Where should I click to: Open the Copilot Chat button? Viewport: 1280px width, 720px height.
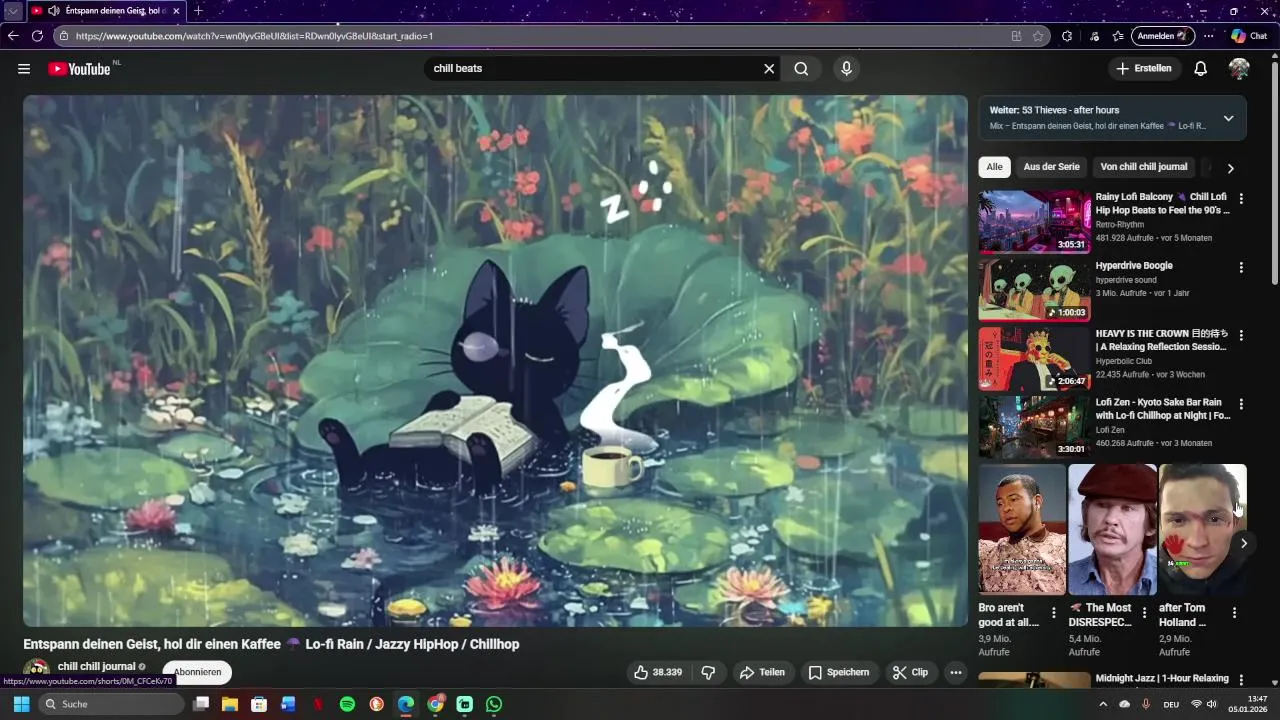point(1250,36)
